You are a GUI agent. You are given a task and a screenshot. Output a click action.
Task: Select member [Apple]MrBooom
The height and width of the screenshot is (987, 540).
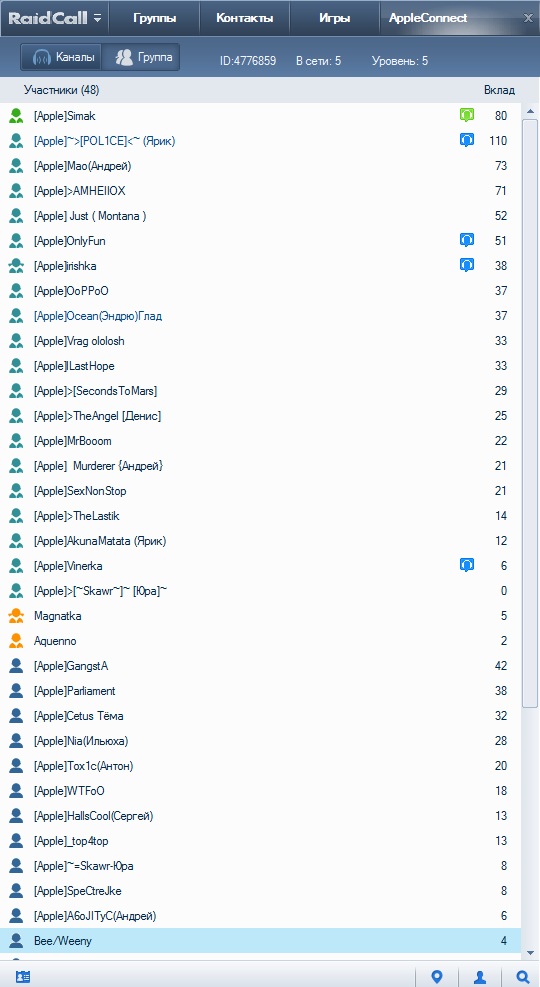point(261,441)
